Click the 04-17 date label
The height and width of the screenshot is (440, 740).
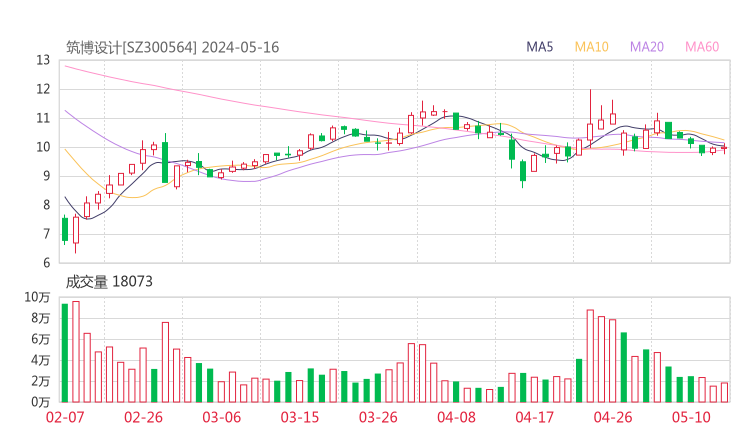pyautogui.click(x=534, y=417)
